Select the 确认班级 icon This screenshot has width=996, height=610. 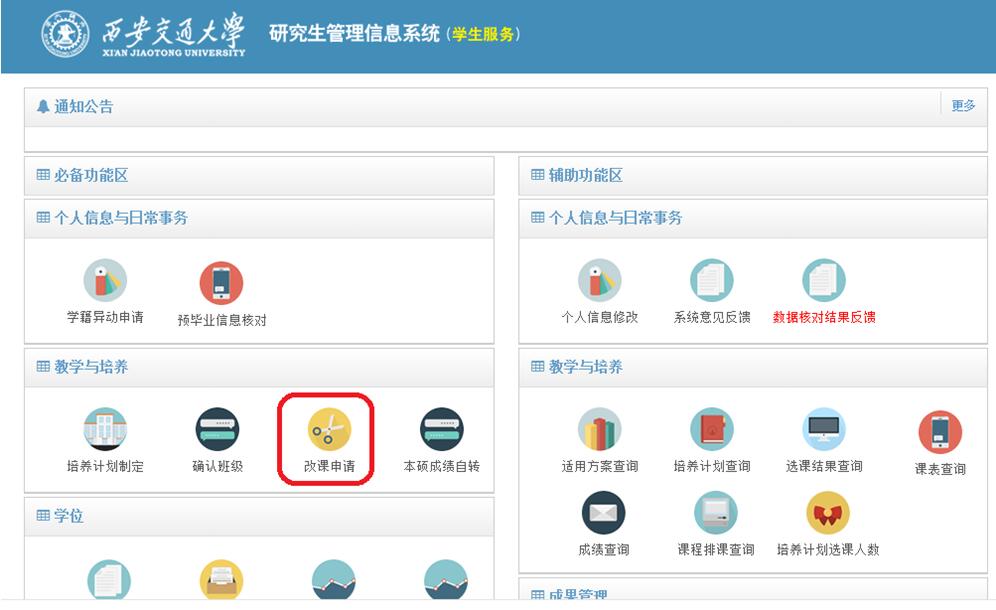pyautogui.click(x=217, y=430)
